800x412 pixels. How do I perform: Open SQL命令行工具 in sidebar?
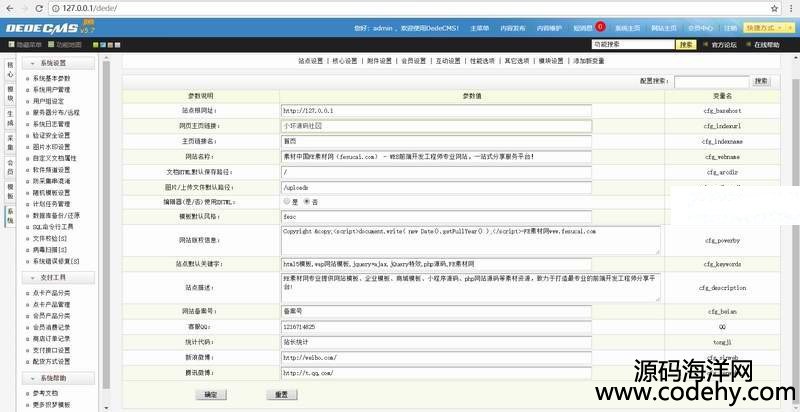(53, 227)
